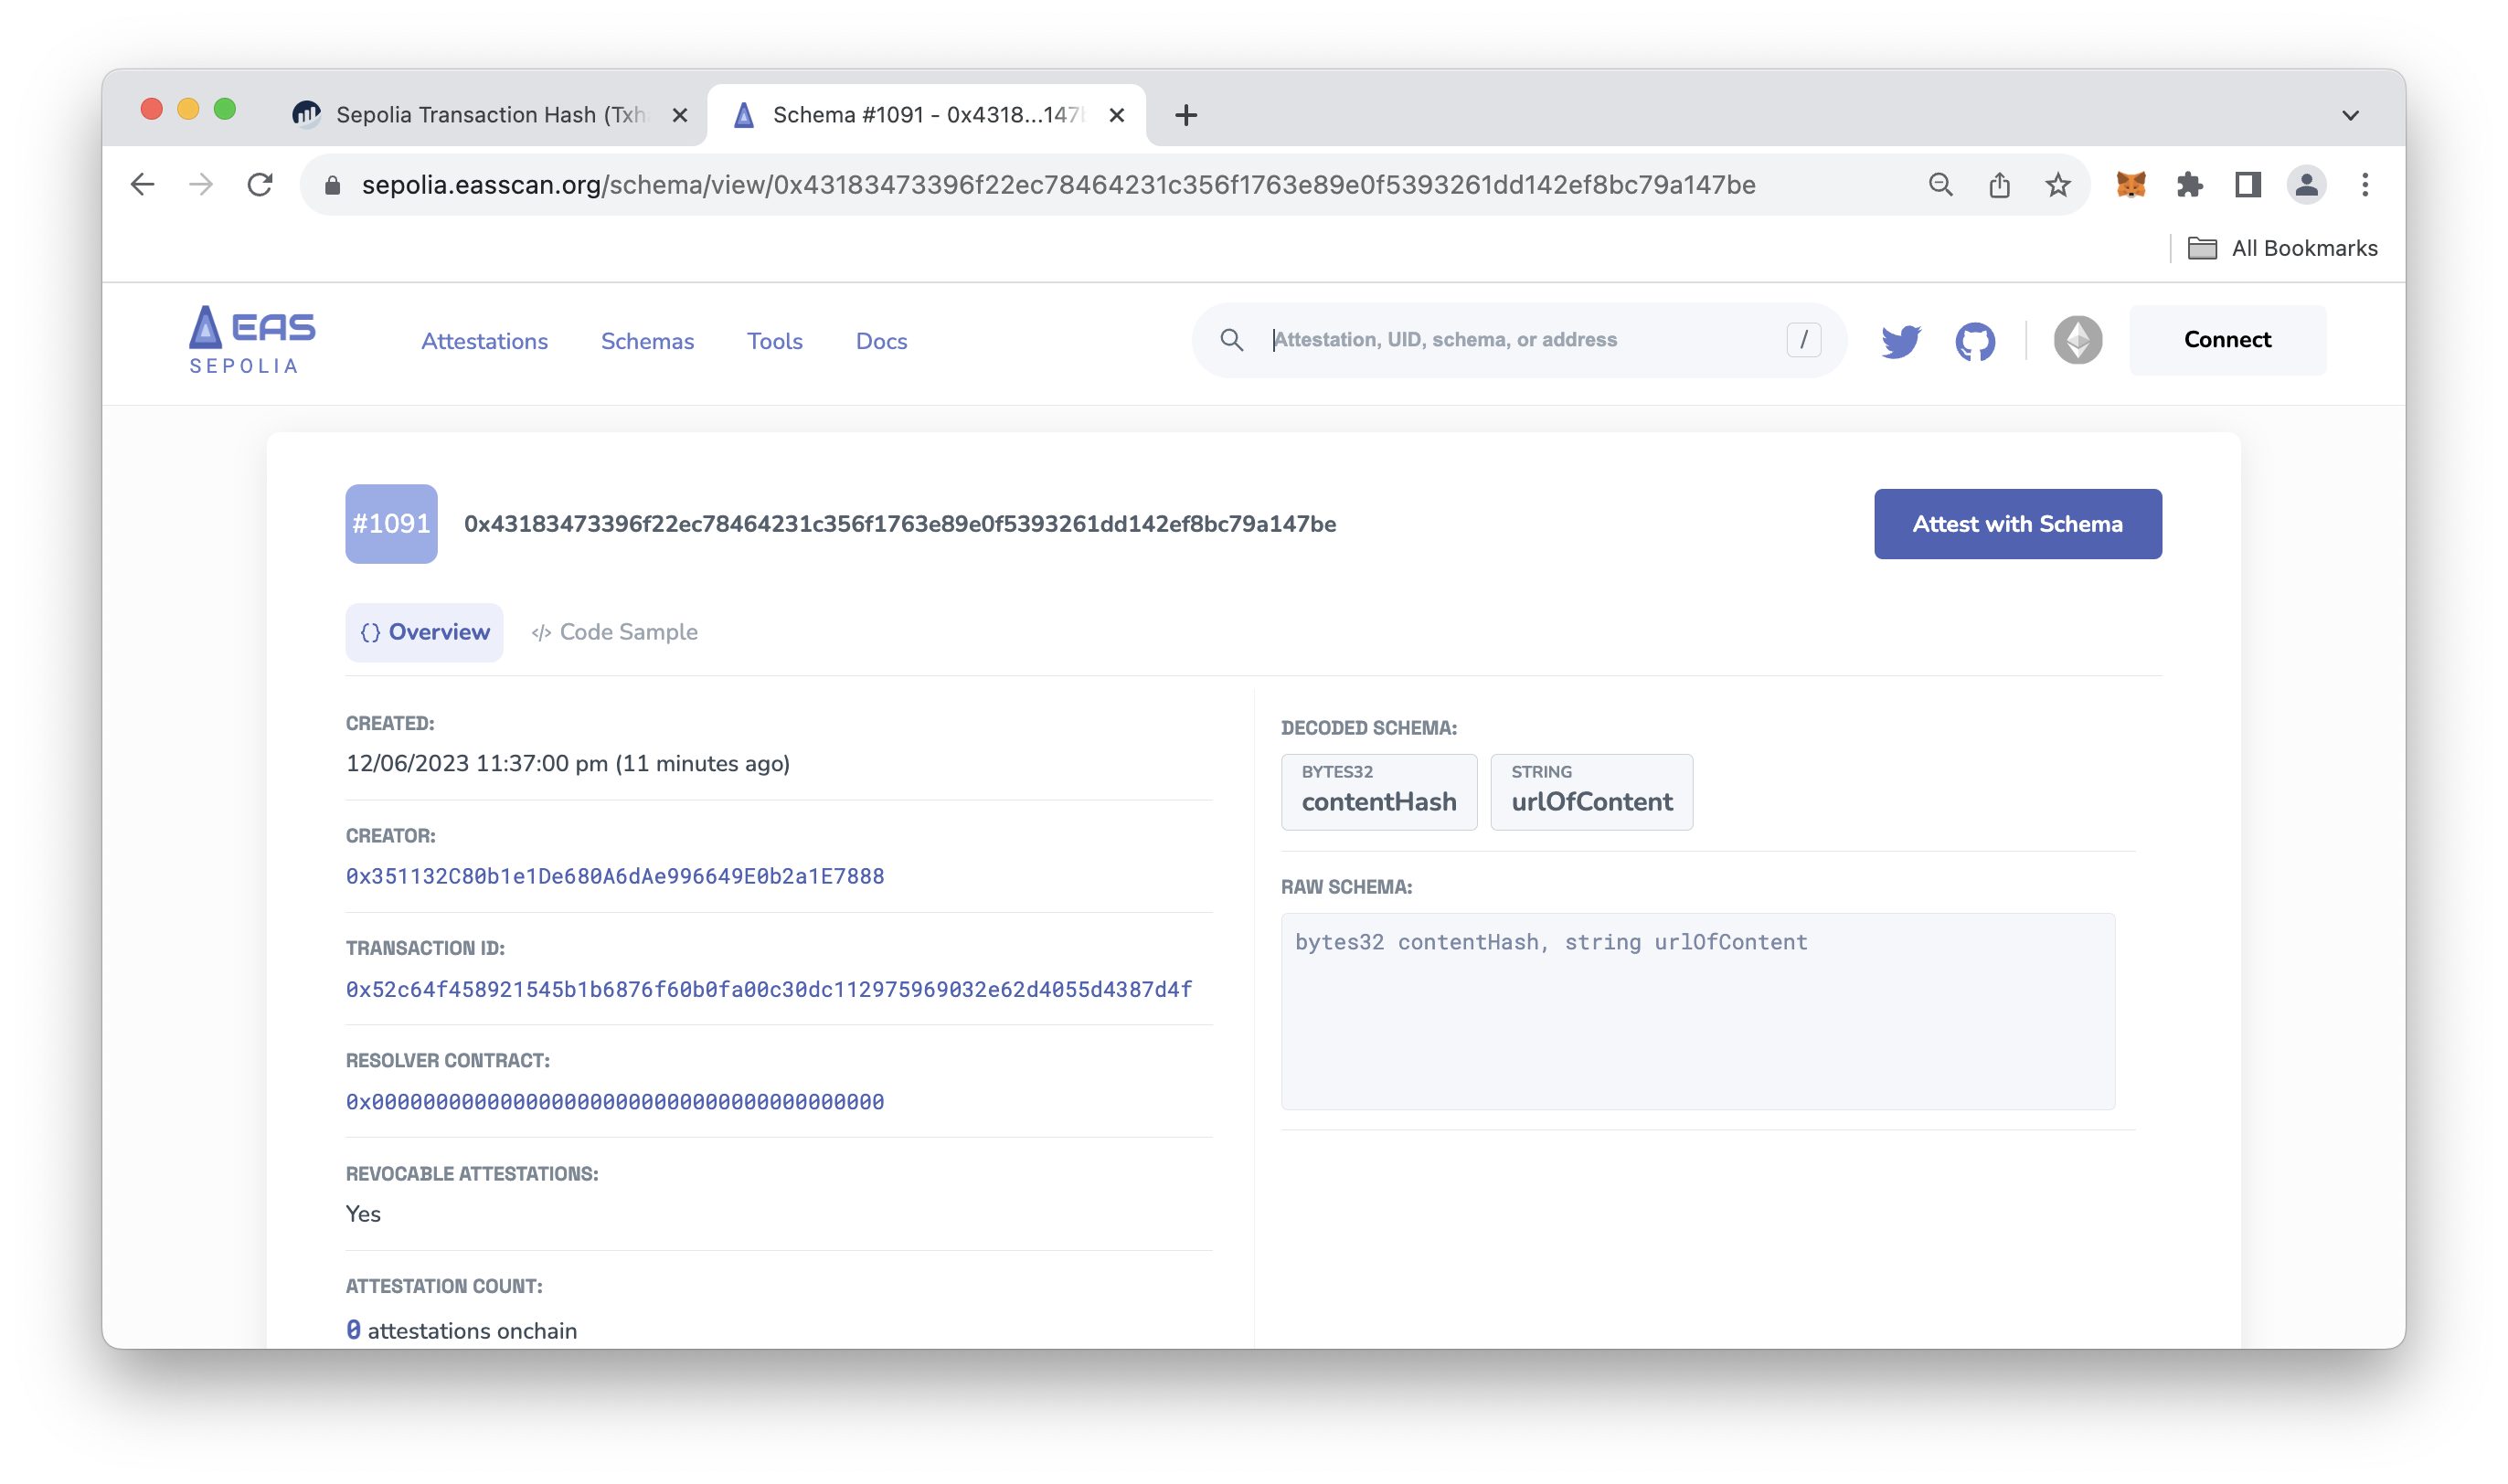Focus the attestation search input field
The height and width of the screenshot is (1484, 2508).
click(x=1520, y=340)
